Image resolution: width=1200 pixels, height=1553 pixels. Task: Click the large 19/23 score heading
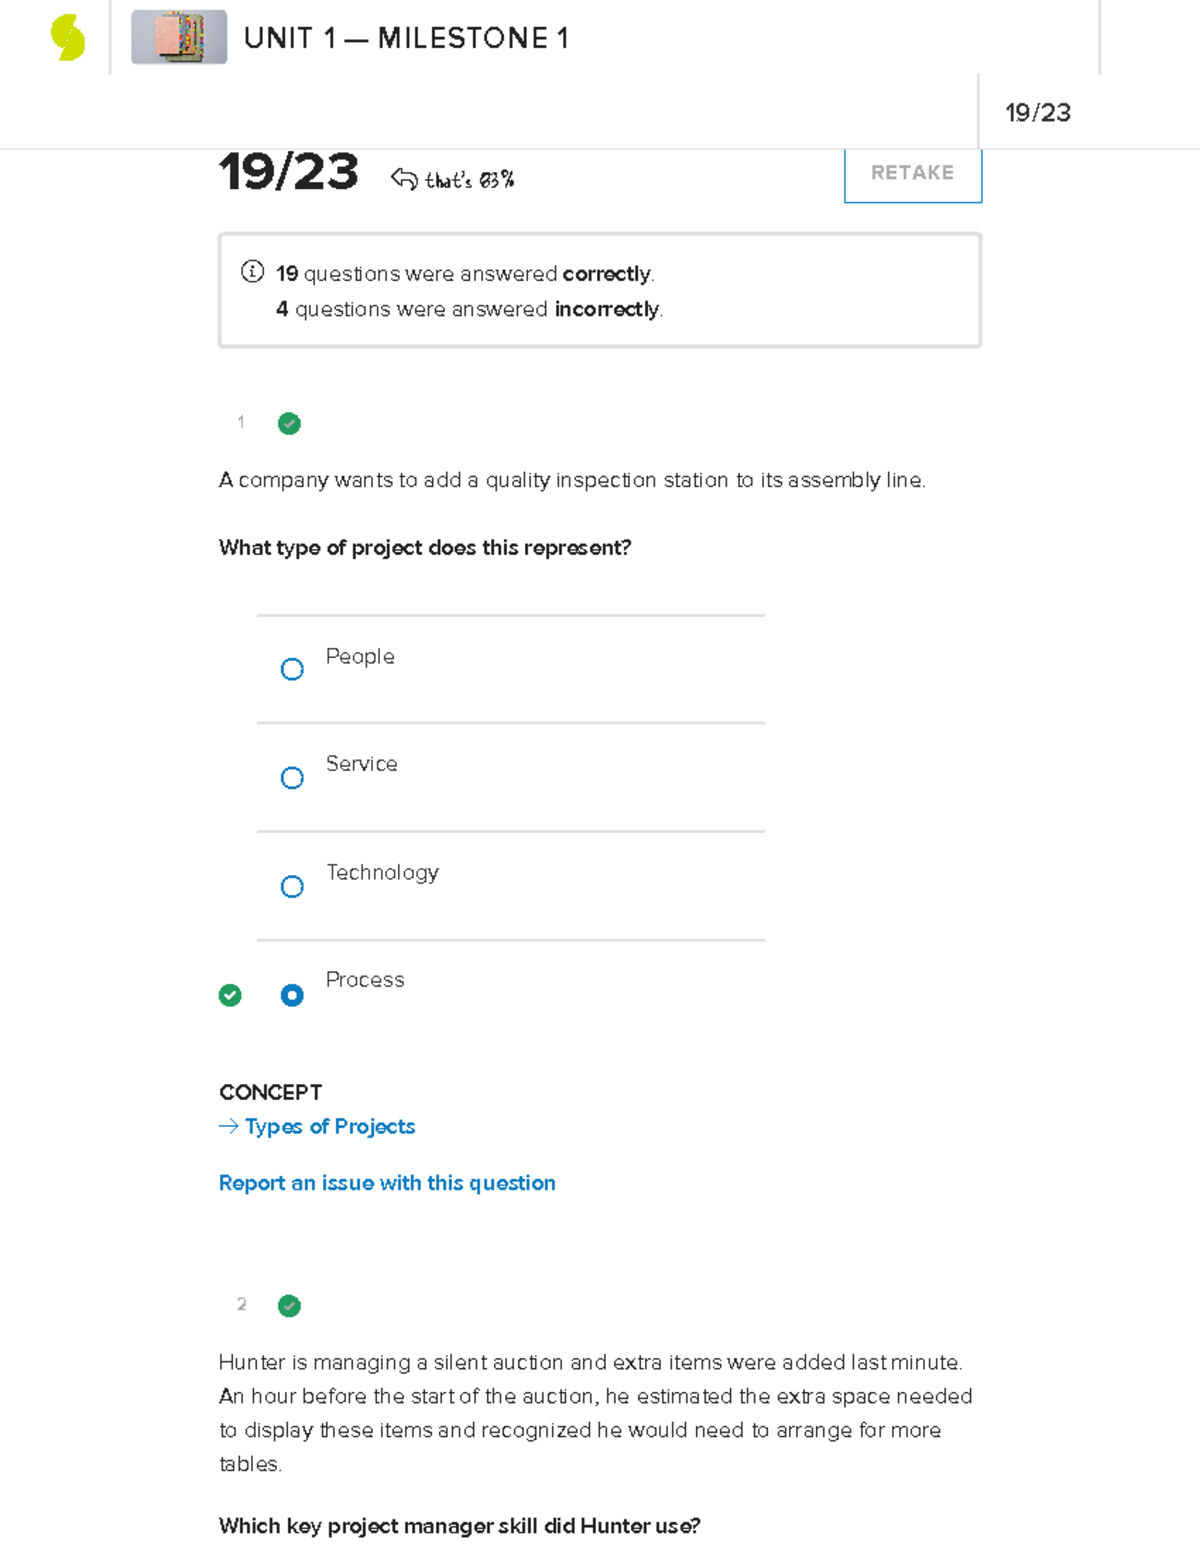tap(288, 172)
